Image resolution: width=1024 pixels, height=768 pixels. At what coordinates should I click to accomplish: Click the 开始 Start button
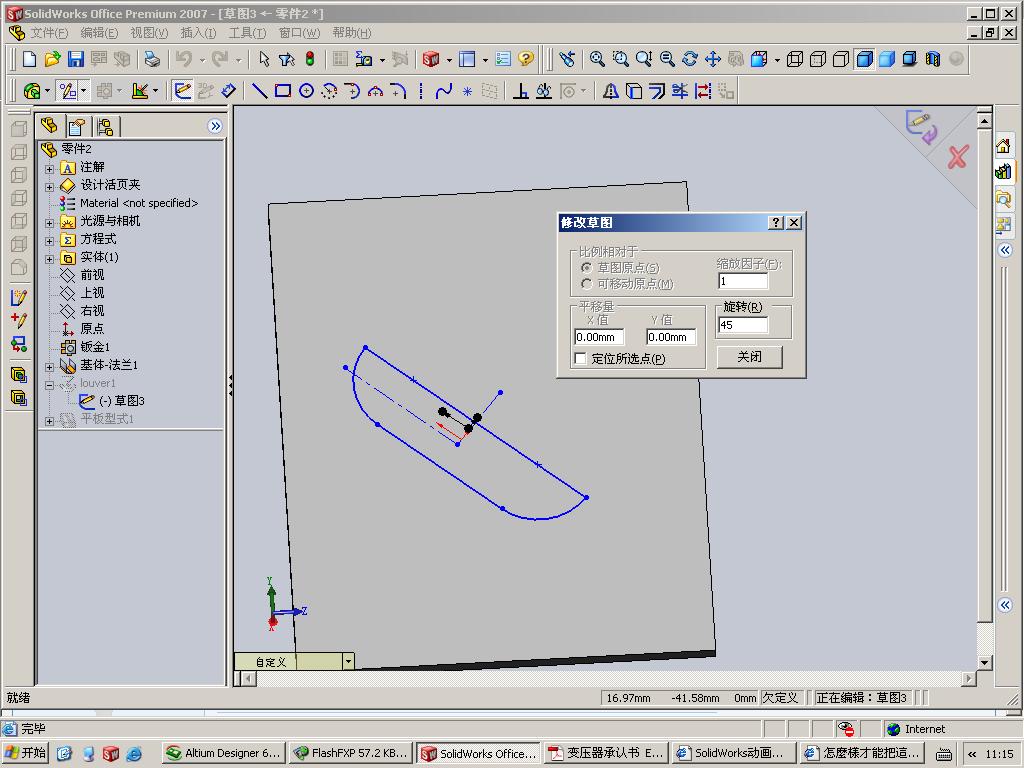pos(26,753)
